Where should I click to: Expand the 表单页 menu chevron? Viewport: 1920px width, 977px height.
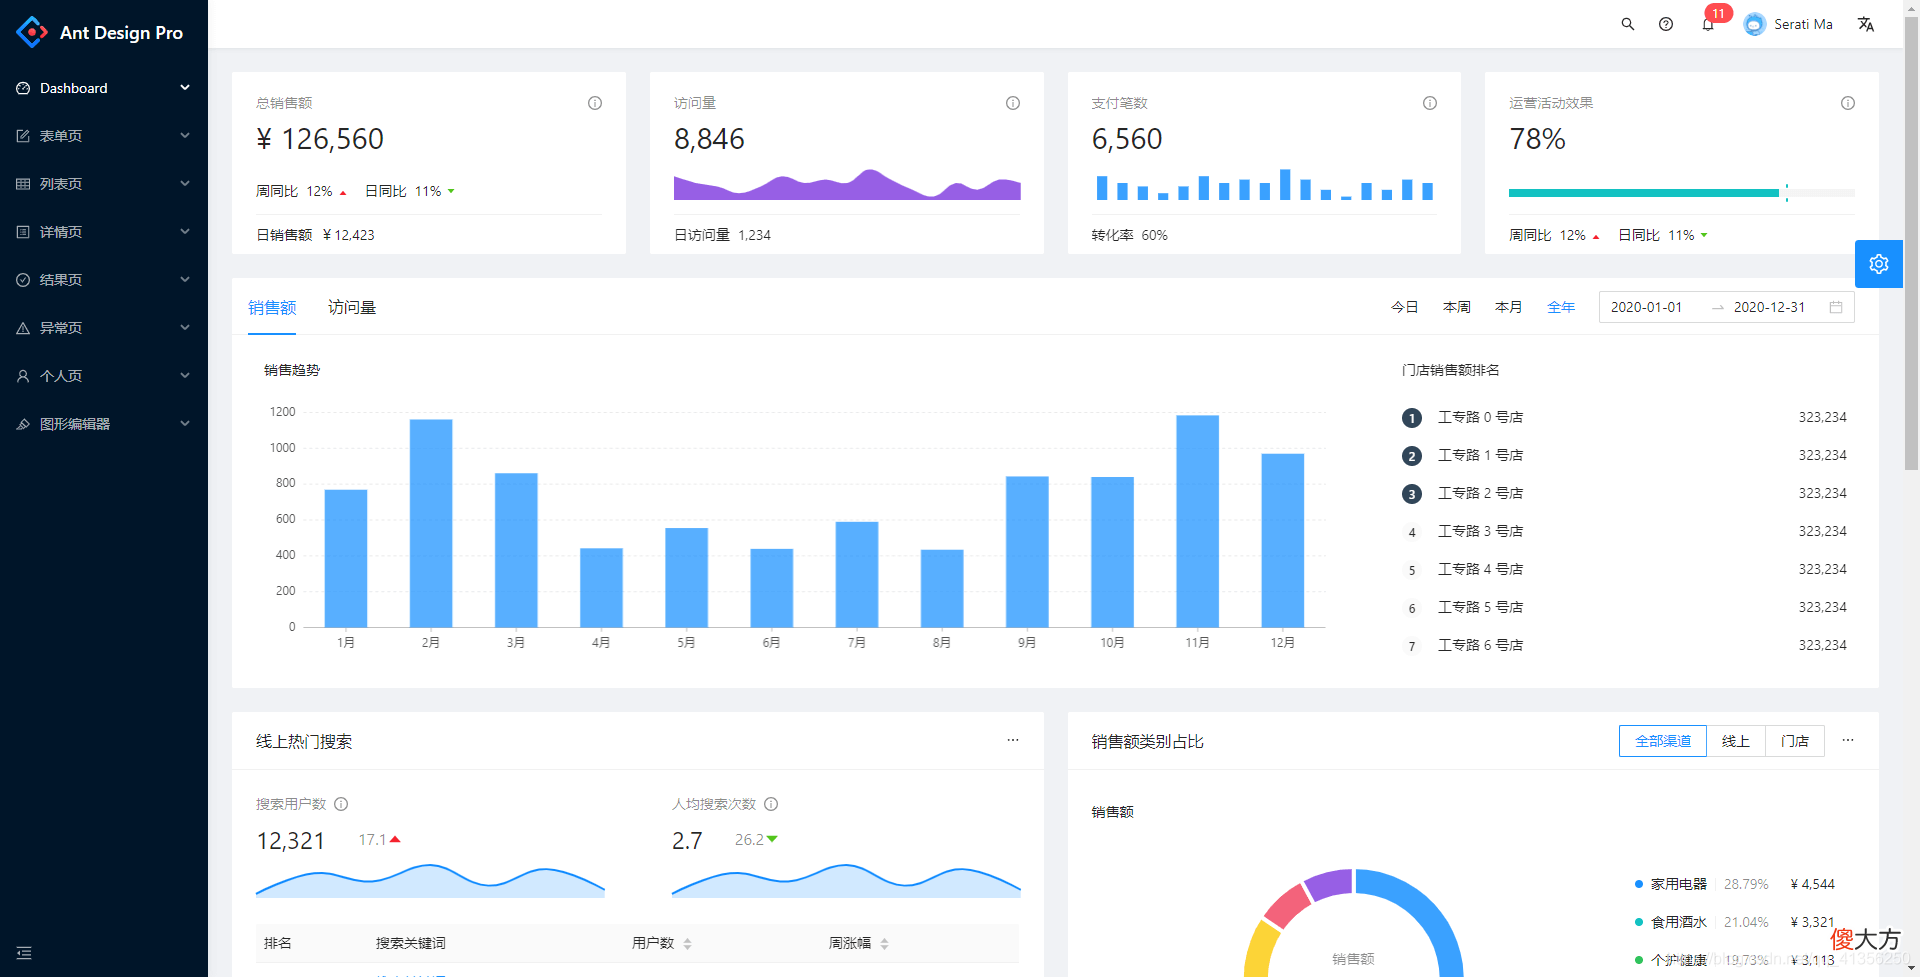click(x=185, y=136)
